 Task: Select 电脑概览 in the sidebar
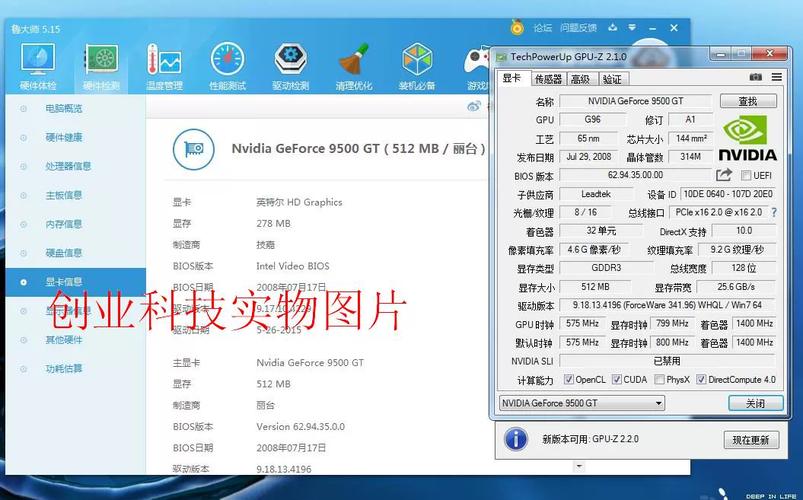(64, 109)
